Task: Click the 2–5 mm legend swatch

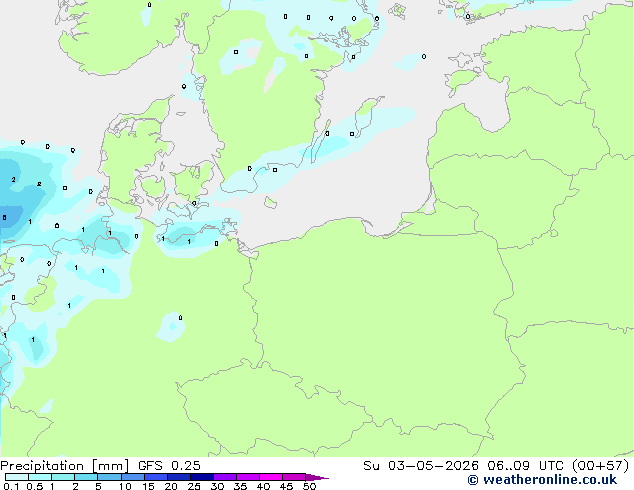Action: (86, 477)
